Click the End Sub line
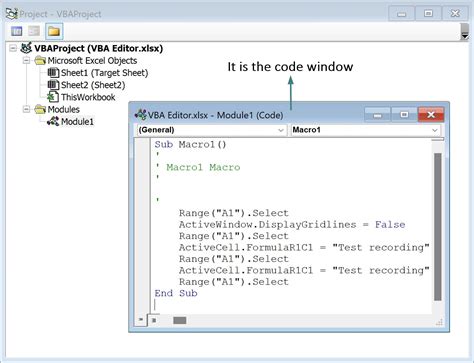The height and width of the screenshot is (363, 474). pyautogui.click(x=176, y=293)
